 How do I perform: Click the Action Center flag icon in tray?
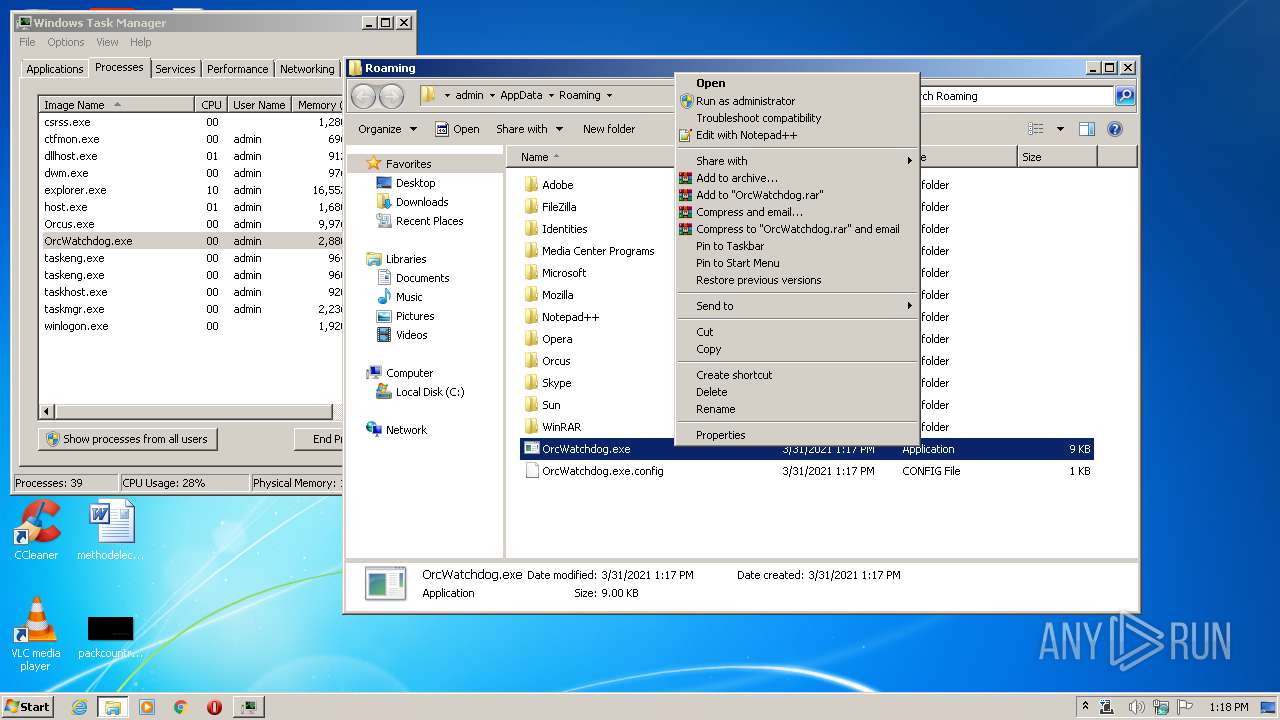tap(1185, 707)
